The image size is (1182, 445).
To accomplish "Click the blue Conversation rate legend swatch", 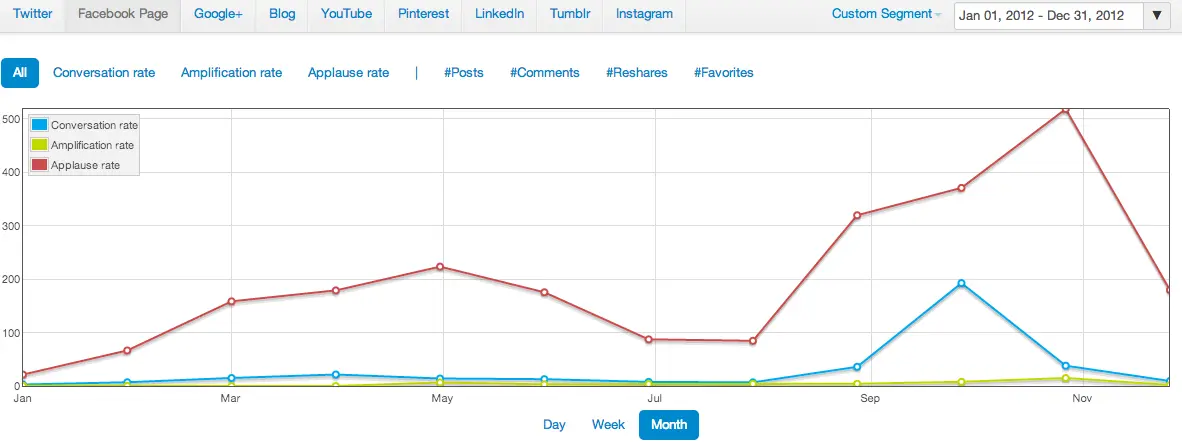I will (40, 125).
